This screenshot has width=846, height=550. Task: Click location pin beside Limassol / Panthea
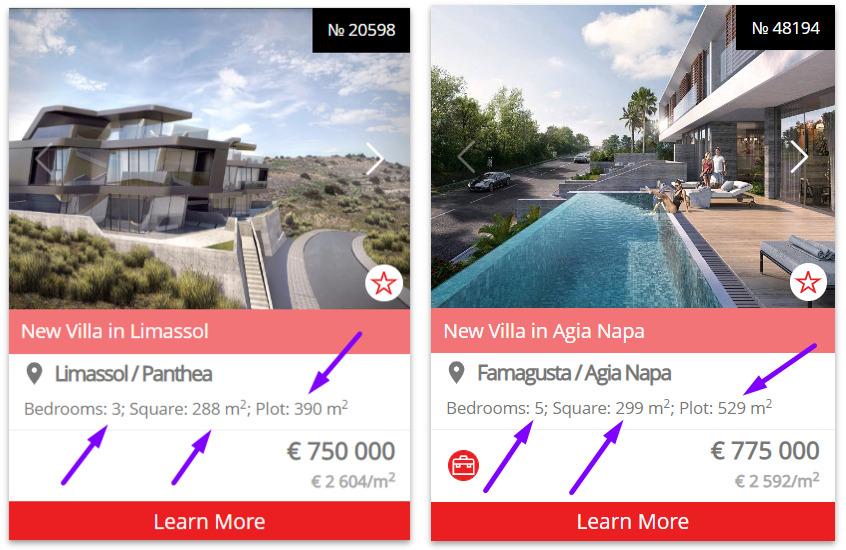[x=35, y=374]
